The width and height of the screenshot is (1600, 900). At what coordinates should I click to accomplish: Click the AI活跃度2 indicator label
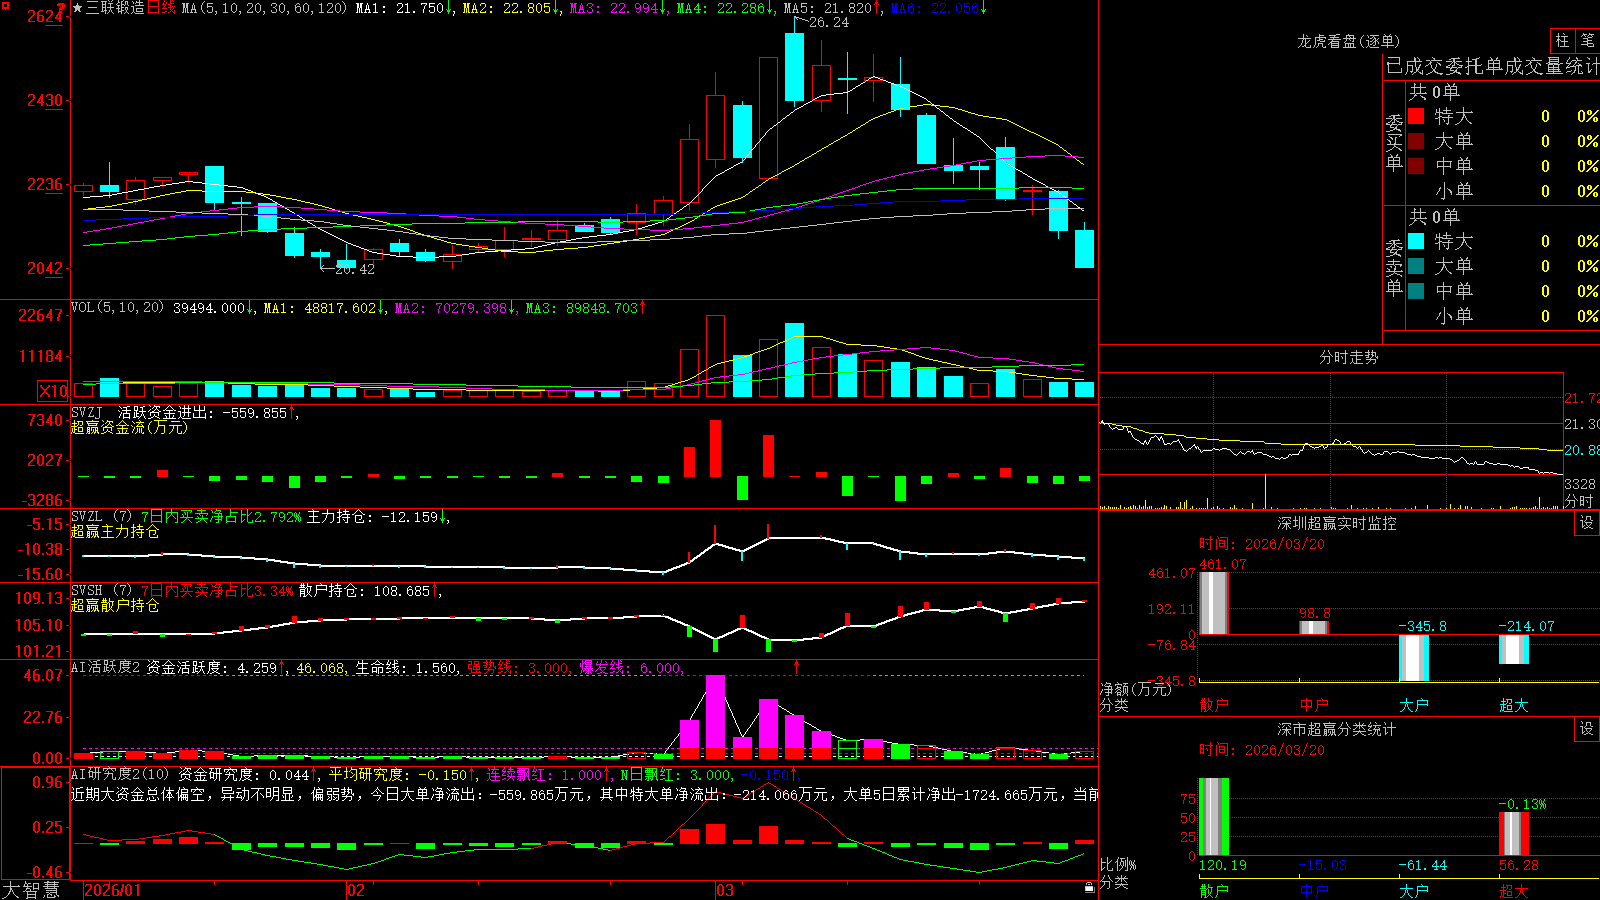pos(106,667)
